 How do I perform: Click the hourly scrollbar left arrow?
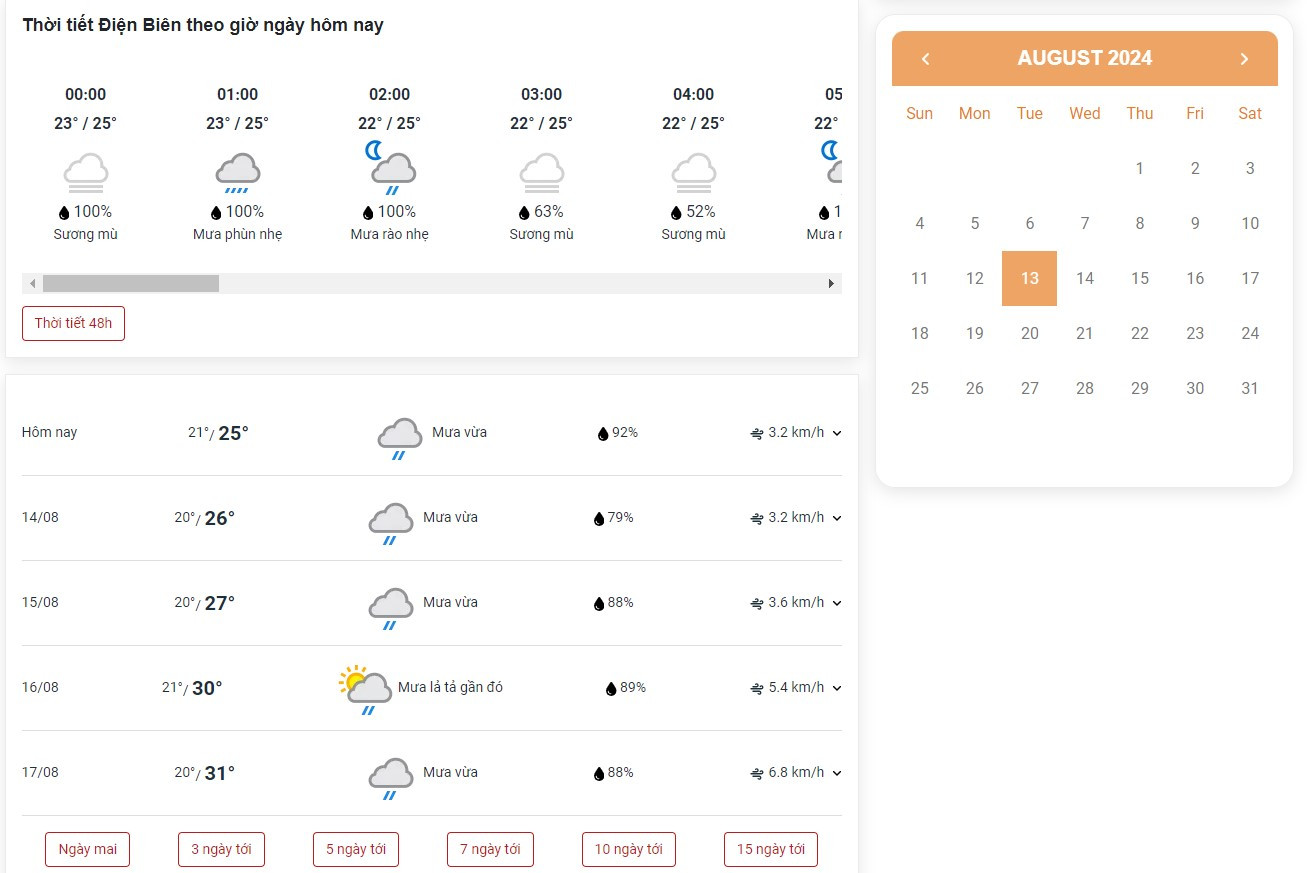click(x=32, y=284)
